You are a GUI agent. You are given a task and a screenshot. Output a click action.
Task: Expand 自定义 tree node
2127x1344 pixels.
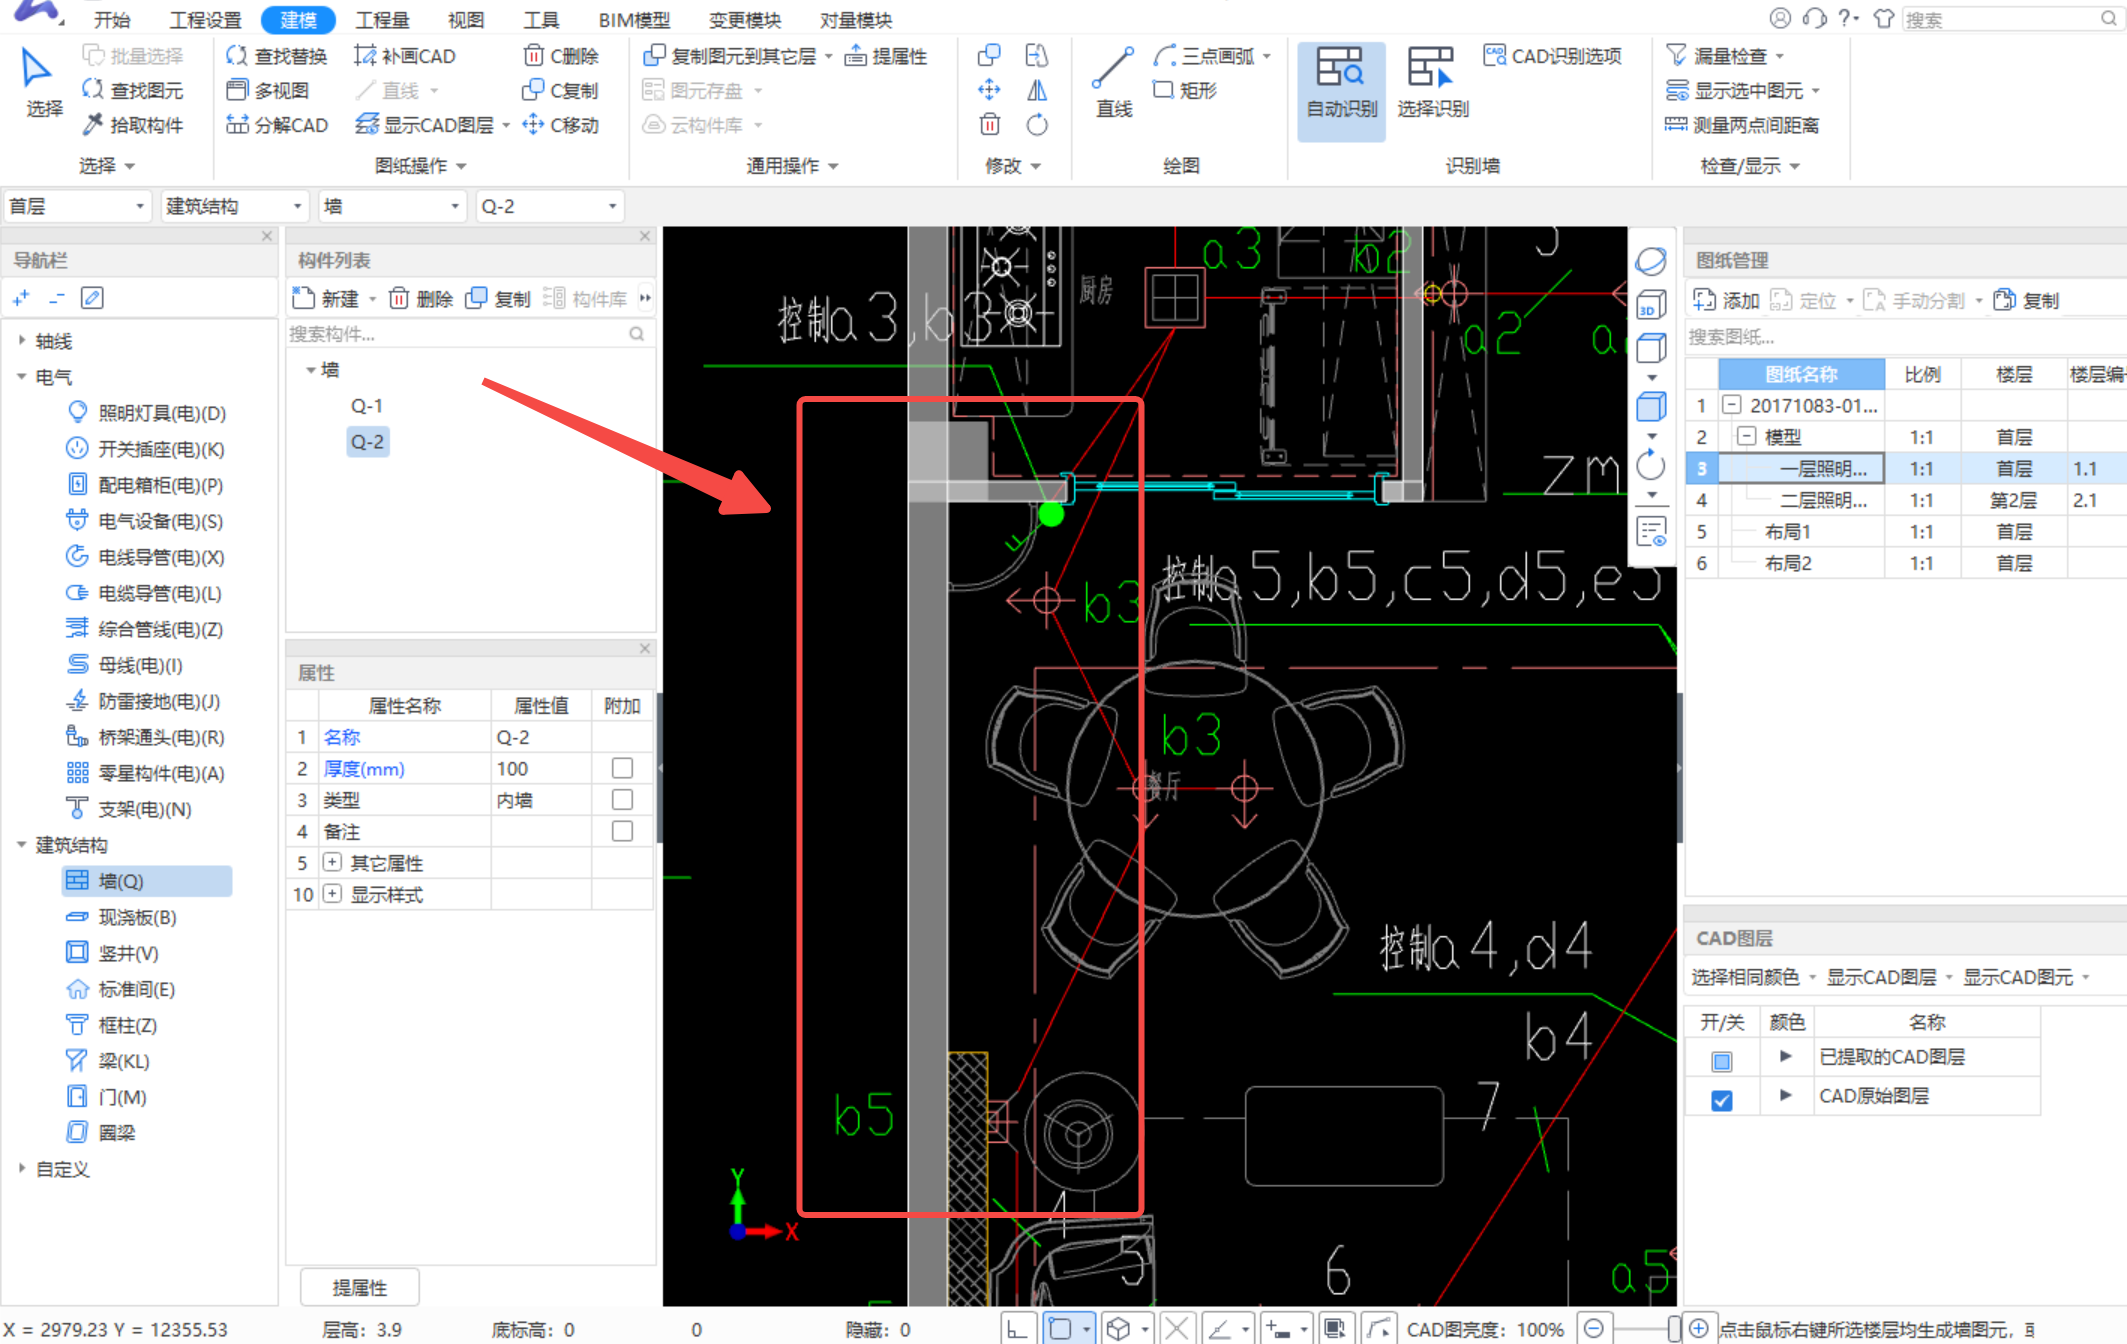click(x=22, y=1168)
